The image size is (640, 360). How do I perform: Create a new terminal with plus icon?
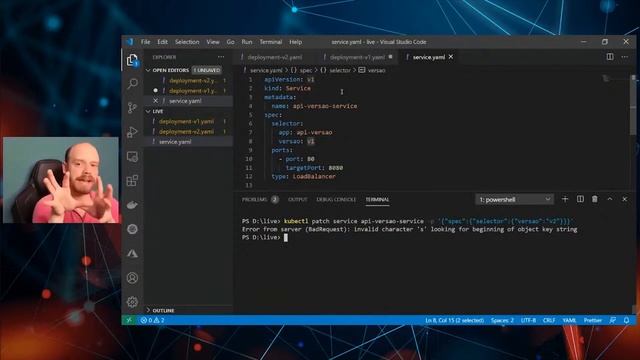pos(565,199)
